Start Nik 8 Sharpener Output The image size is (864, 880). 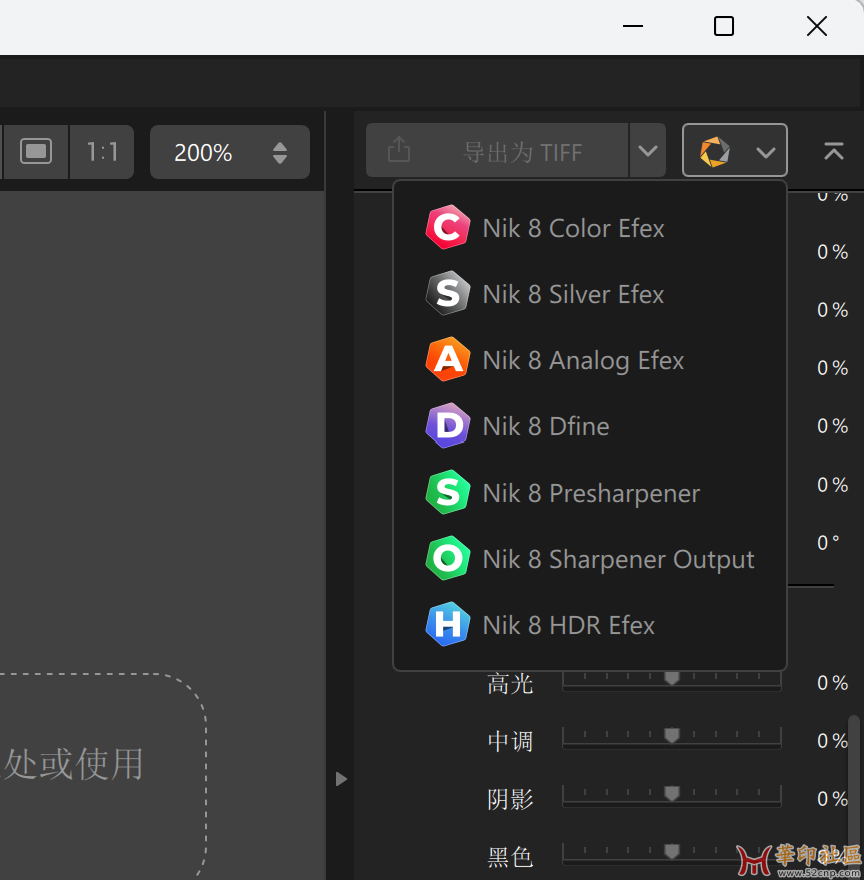pos(589,558)
